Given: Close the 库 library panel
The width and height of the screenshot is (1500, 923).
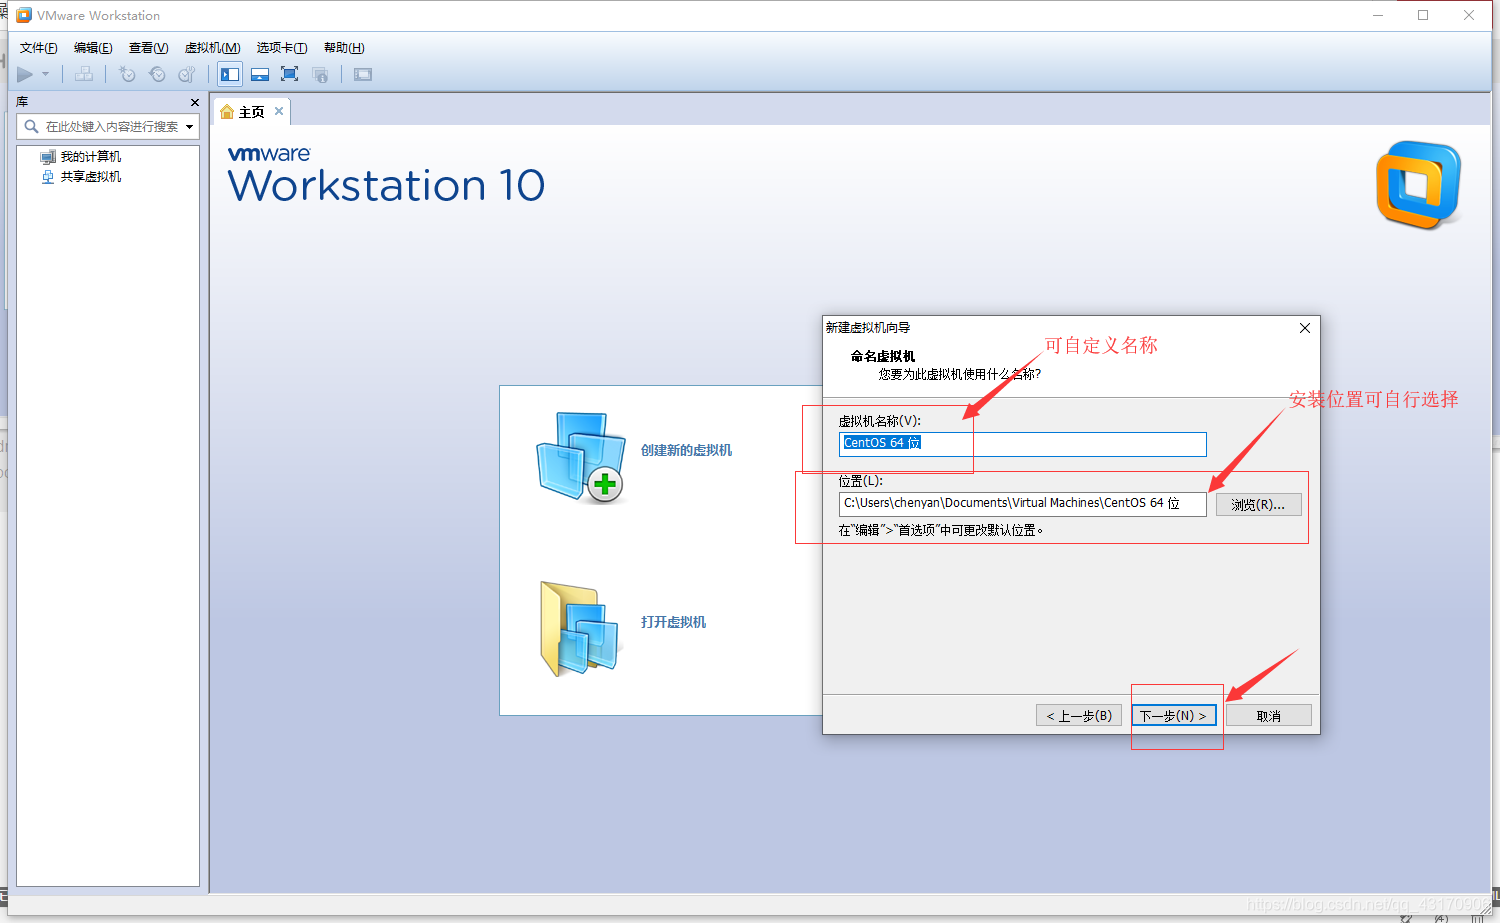Looking at the screenshot, I should click(x=195, y=102).
